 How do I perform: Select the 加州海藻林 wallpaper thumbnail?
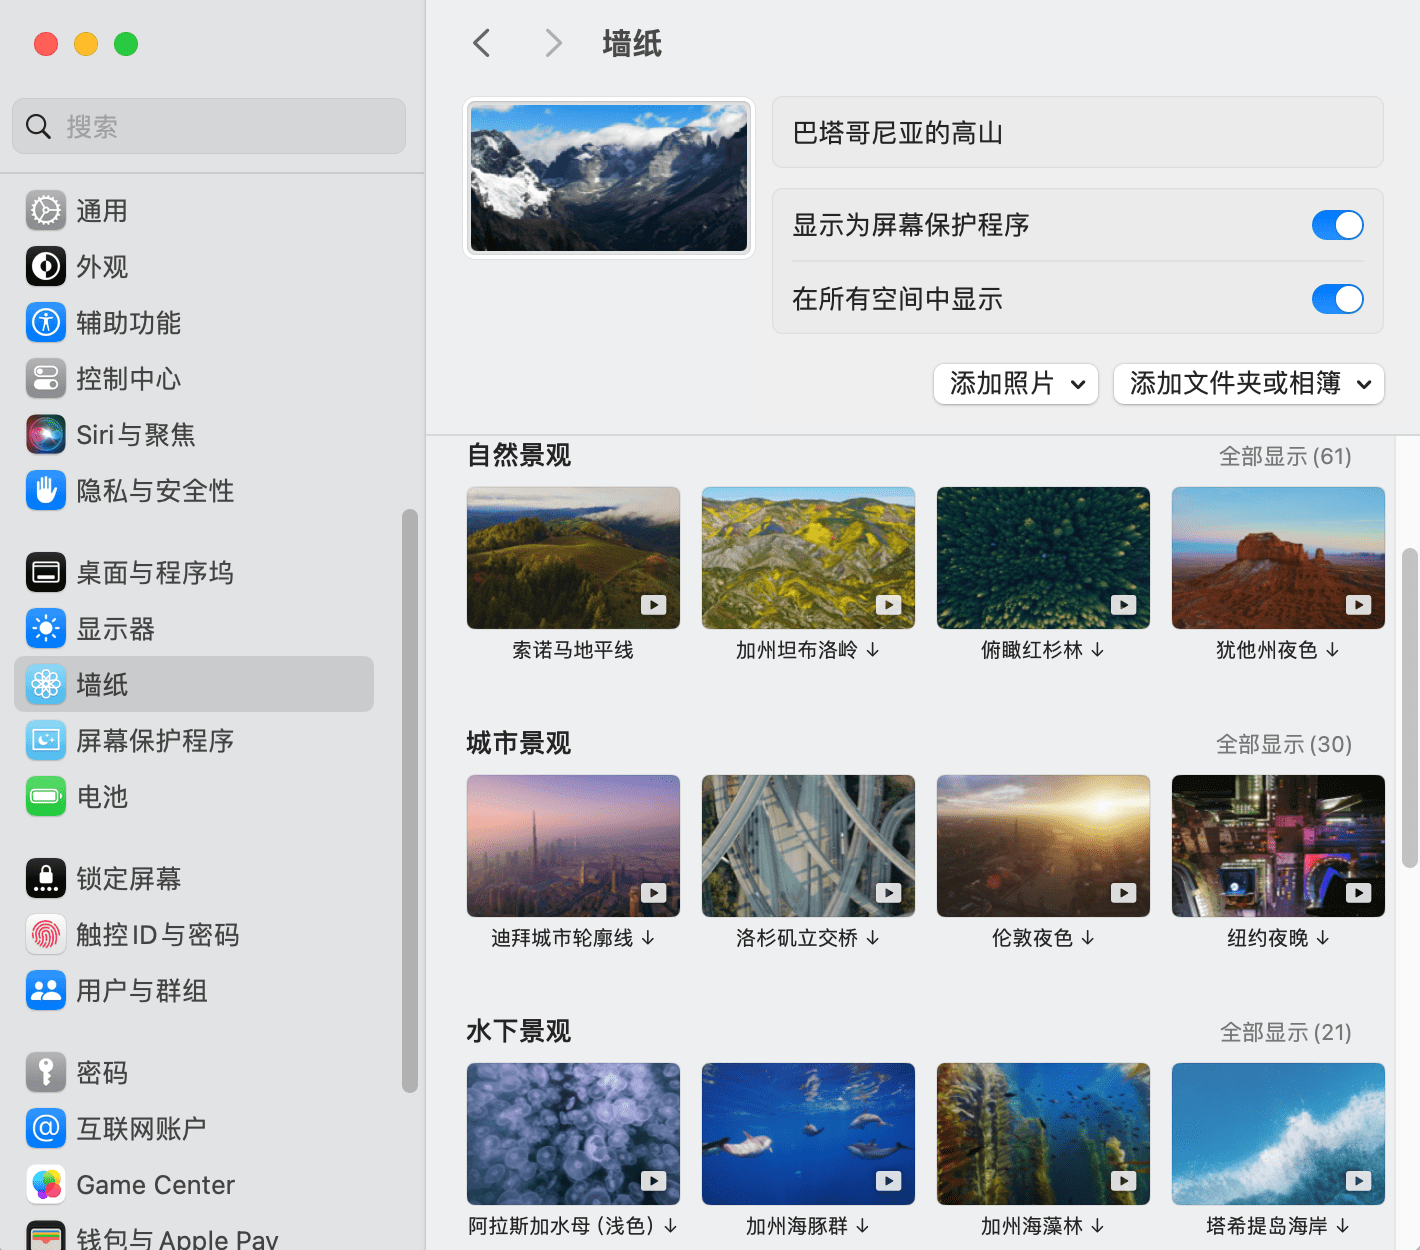click(x=1043, y=1134)
